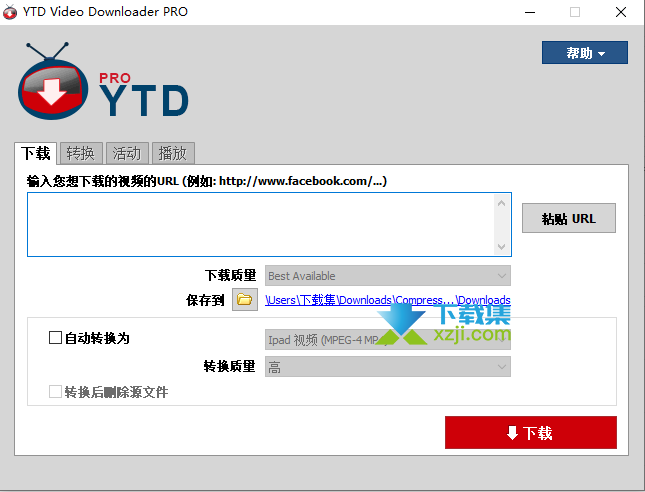Open the Downloads save path link
Image resolution: width=645 pixels, height=492 pixels.
pos(388,300)
